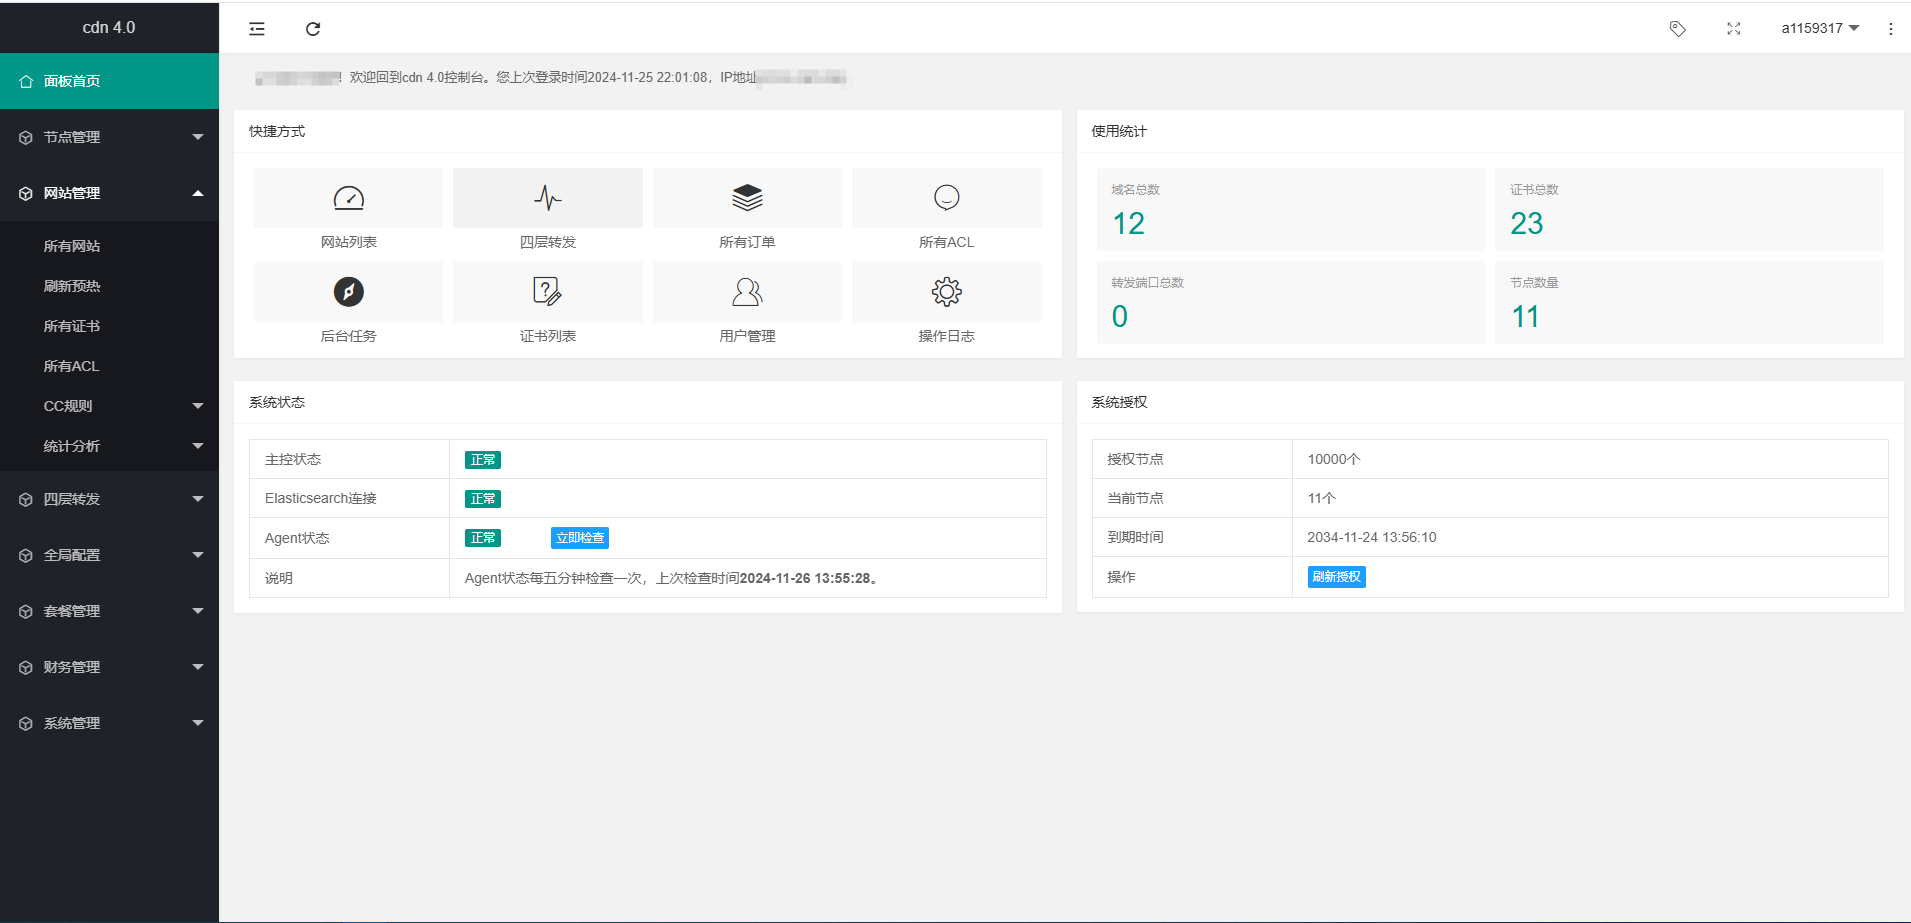Click the refresh icon in top bar
Screen dimensions: 1911x923
coord(313,29)
